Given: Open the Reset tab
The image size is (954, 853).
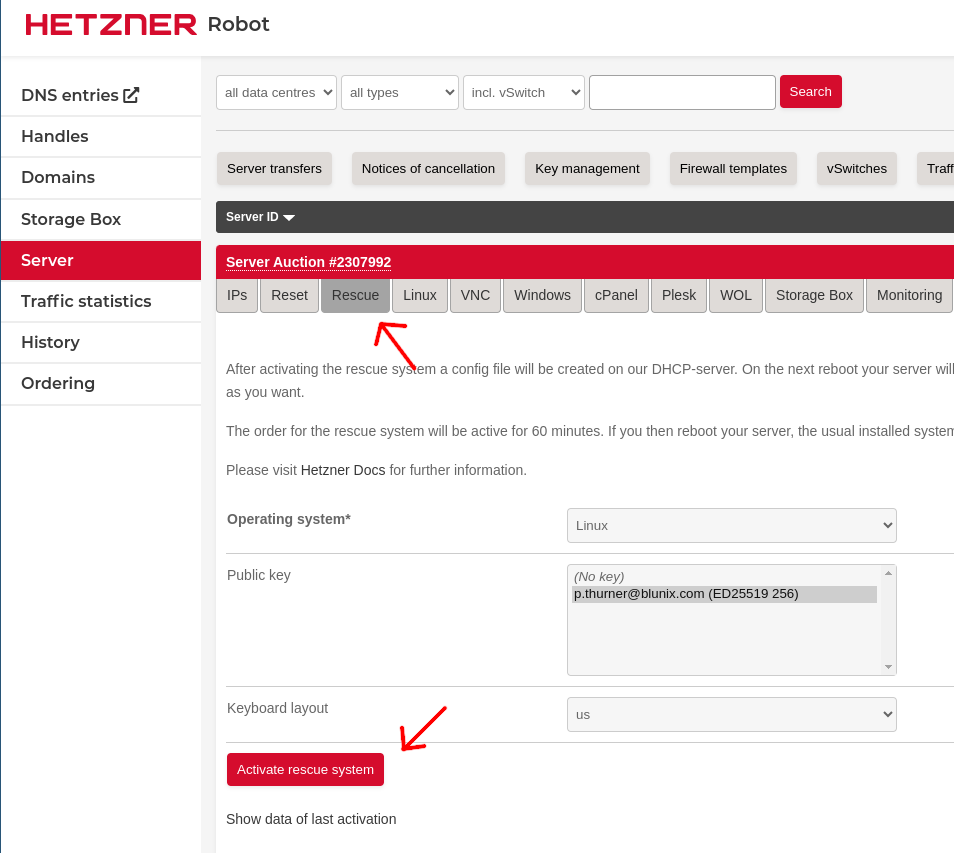Looking at the screenshot, I should tap(288, 295).
